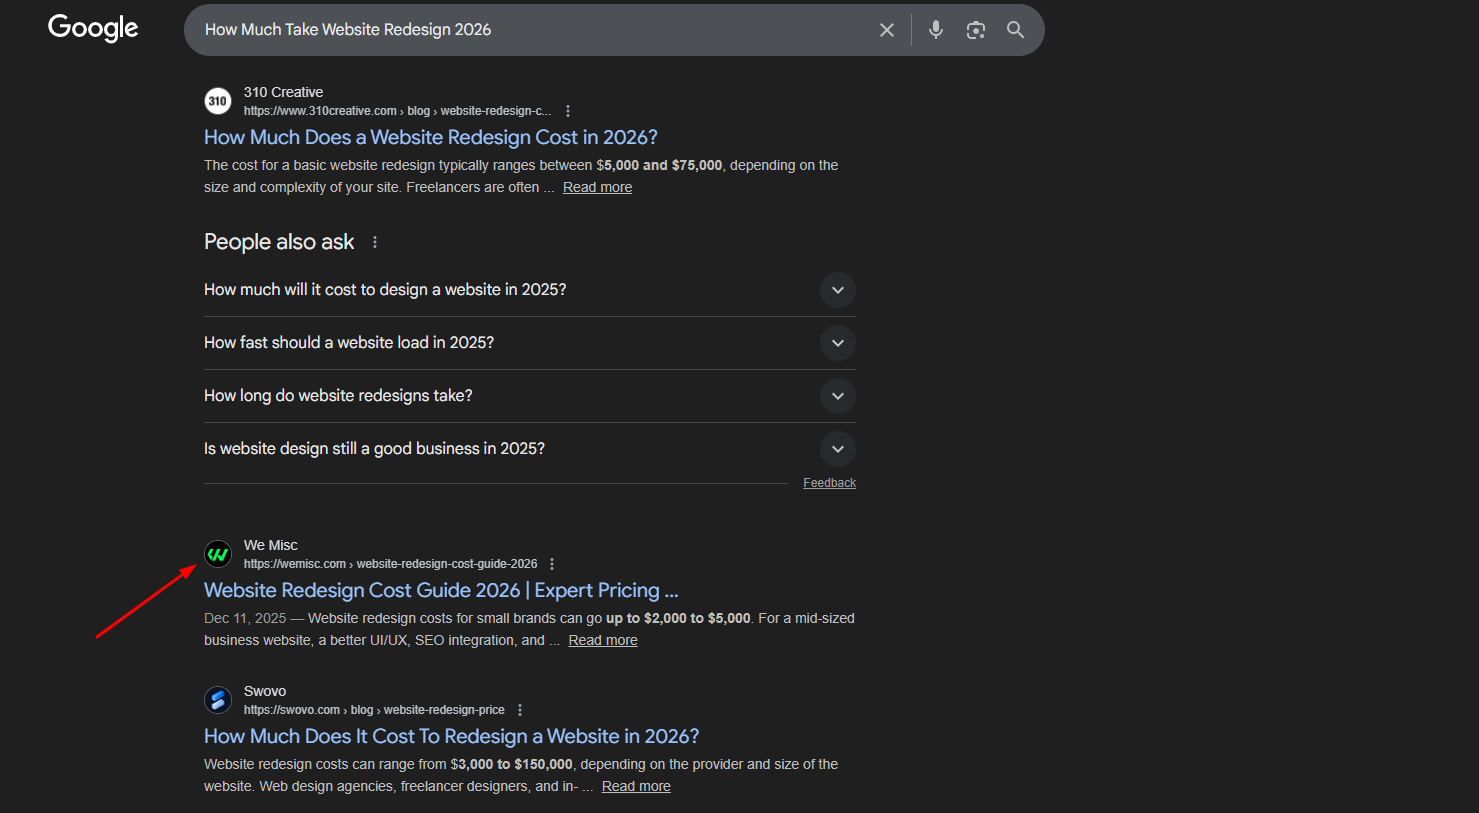Expand "How long do website redesigns take?"
The width and height of the screenshot is (1479, 813).
[837, 396]
